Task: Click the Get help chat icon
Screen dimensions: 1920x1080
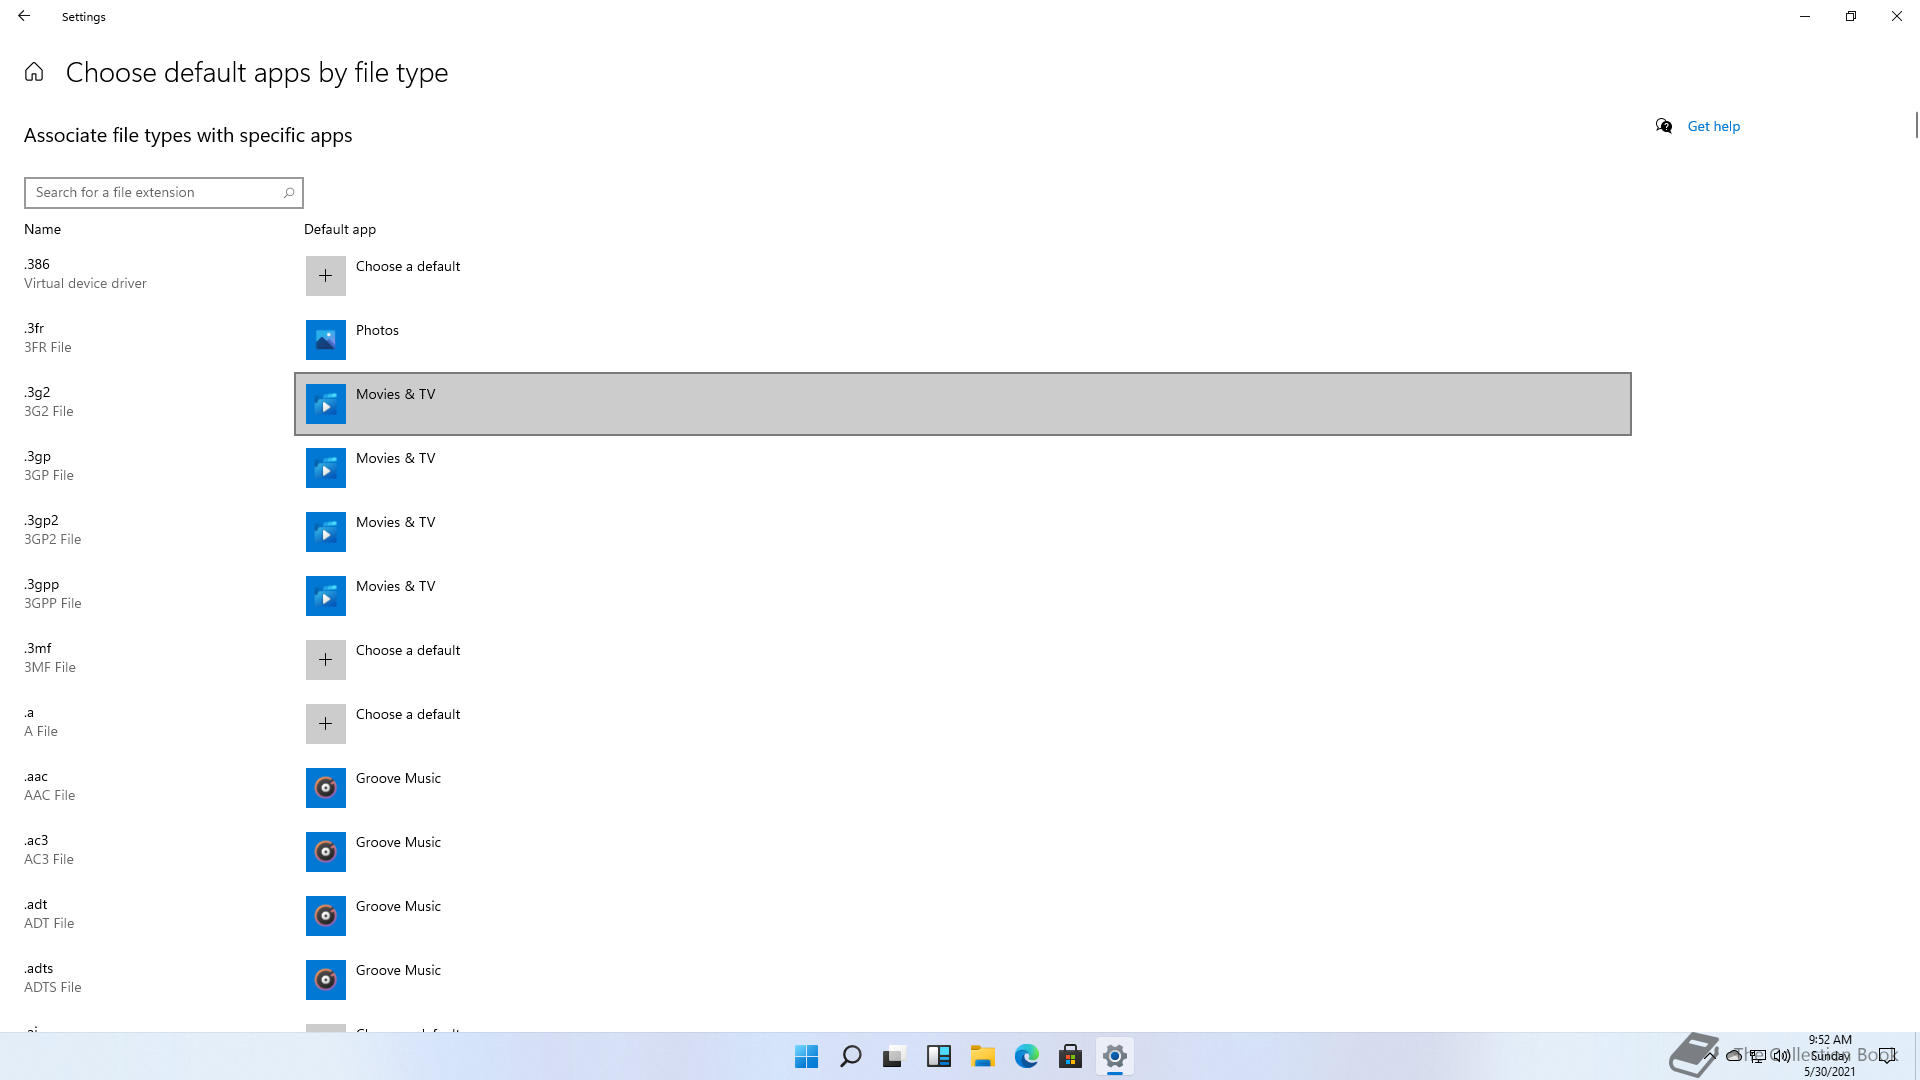Action: pyautogui.click(x=1664, y=126)
